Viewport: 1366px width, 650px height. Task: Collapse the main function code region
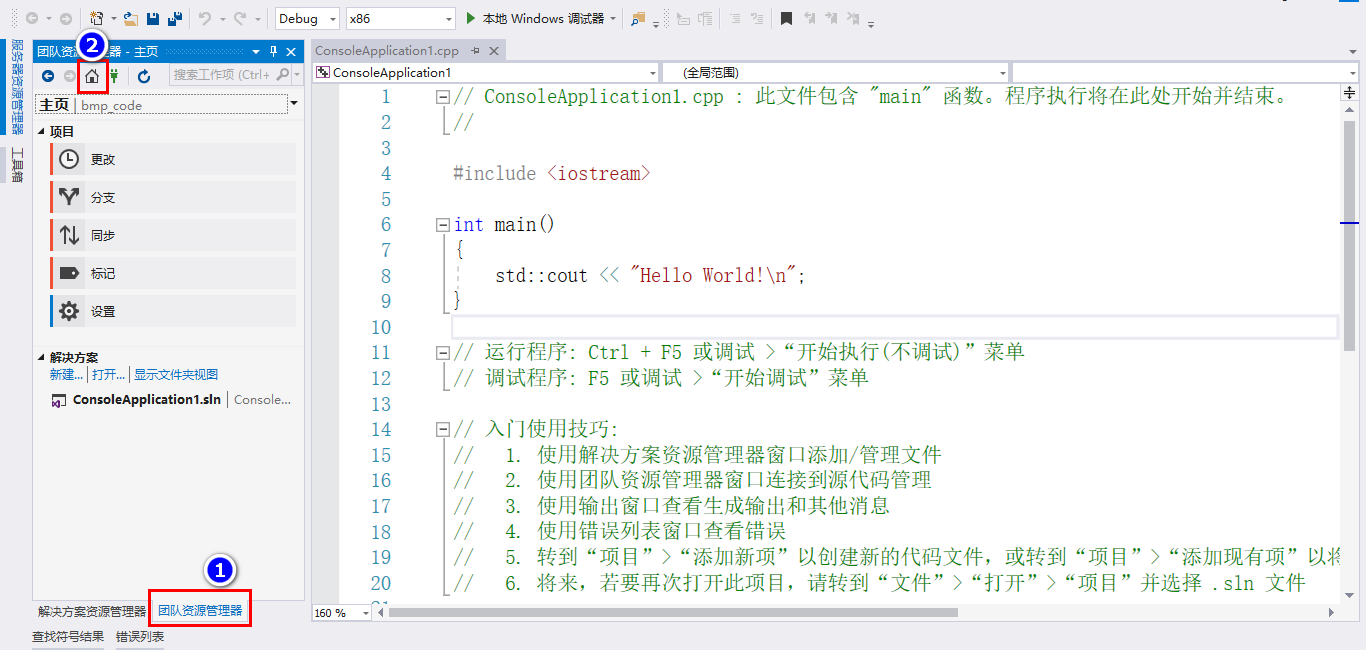(x=441, y=224)
